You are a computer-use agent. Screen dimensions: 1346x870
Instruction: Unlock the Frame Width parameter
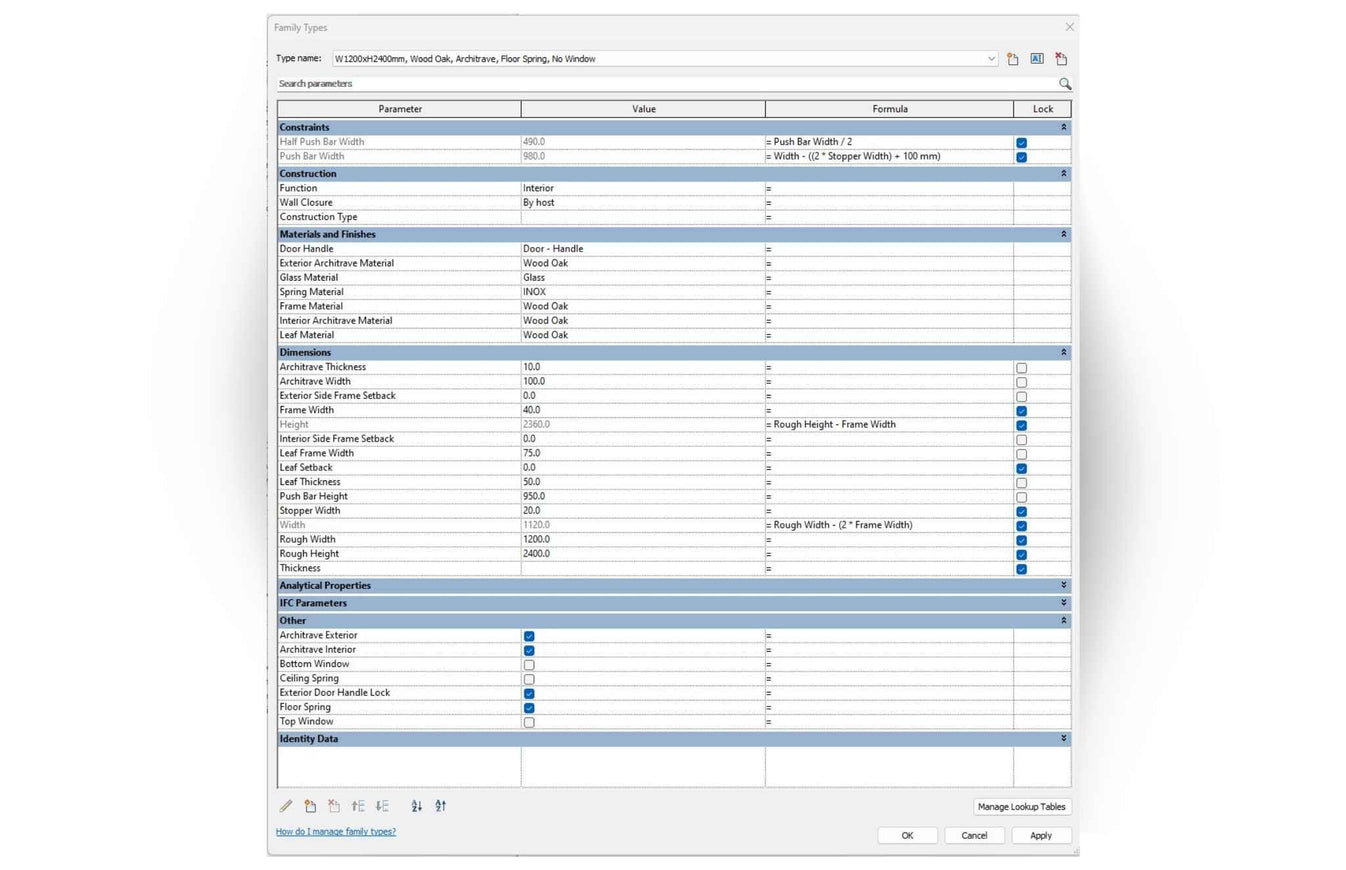coord(1021,410)
